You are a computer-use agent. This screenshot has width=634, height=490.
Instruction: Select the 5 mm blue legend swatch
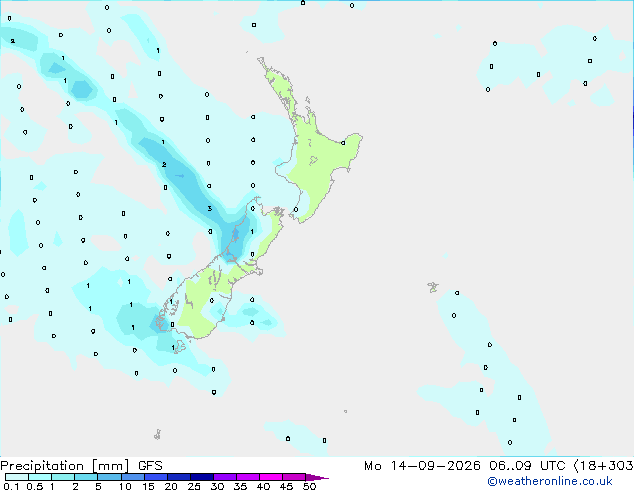tap(109, 477)
